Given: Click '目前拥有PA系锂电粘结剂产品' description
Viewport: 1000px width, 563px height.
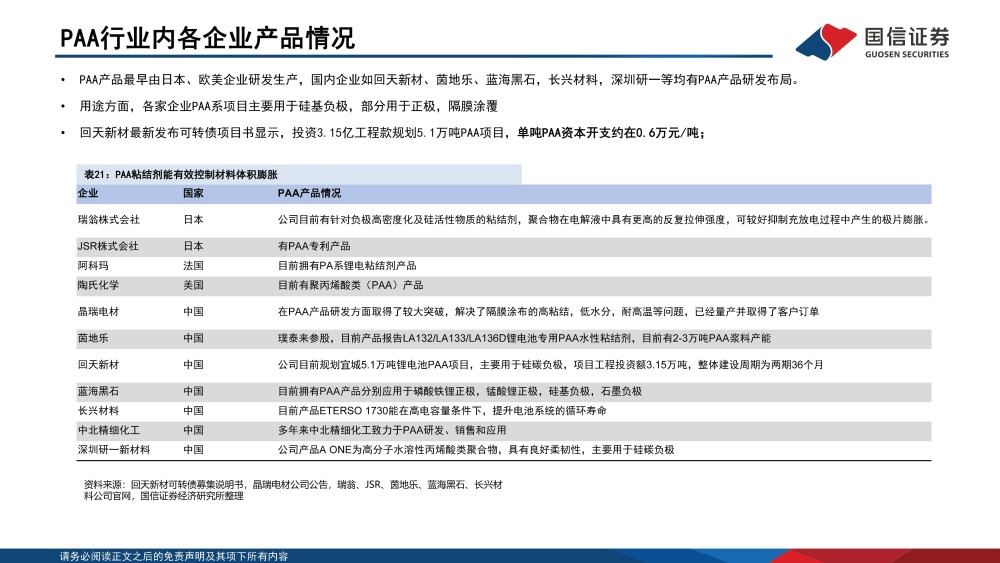Looking at the screenshot, I should tap(347, 266).
